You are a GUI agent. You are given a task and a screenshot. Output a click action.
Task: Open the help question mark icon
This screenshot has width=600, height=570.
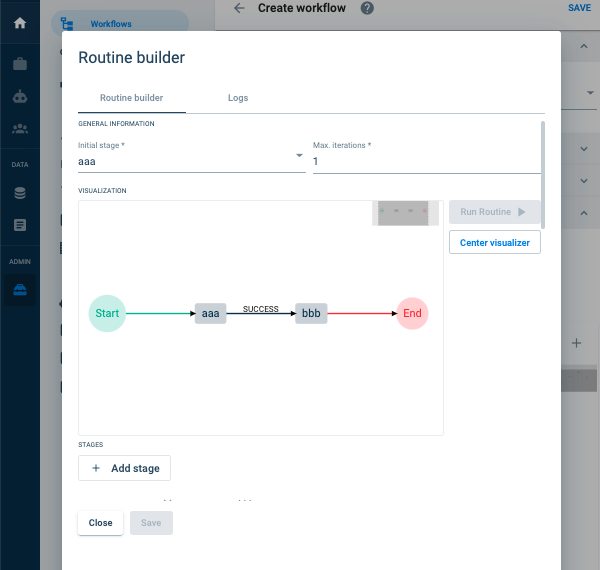click(x=367, y=8)
